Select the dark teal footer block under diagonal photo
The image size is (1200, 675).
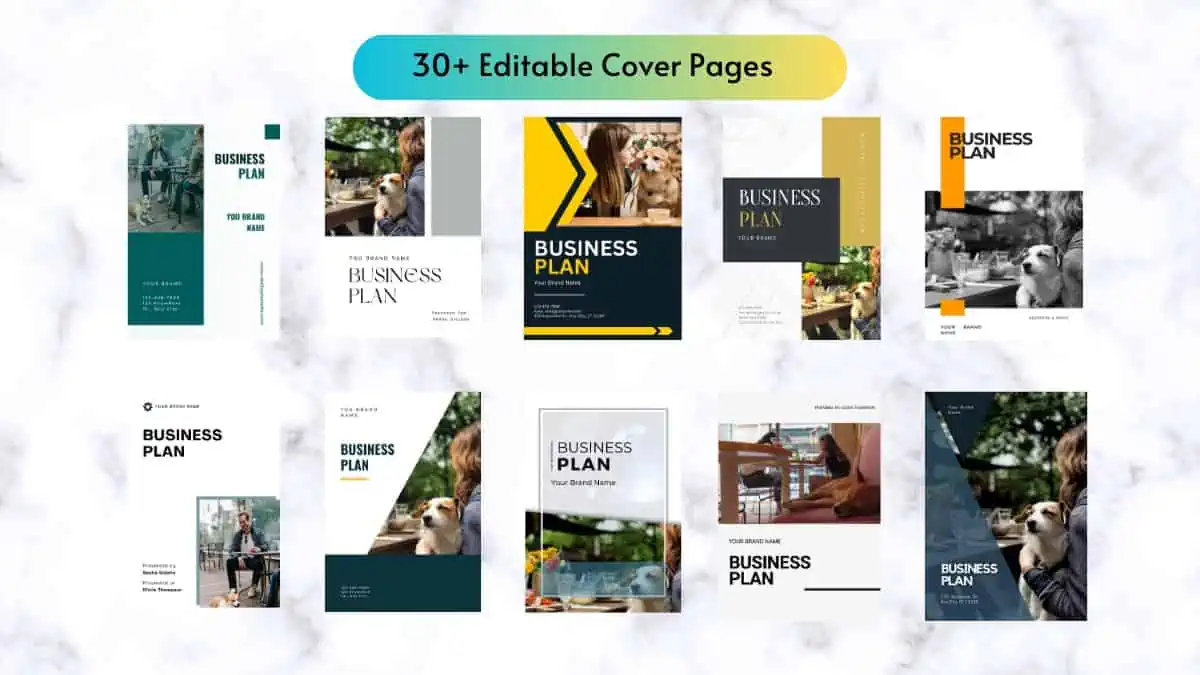click(402, 583)
